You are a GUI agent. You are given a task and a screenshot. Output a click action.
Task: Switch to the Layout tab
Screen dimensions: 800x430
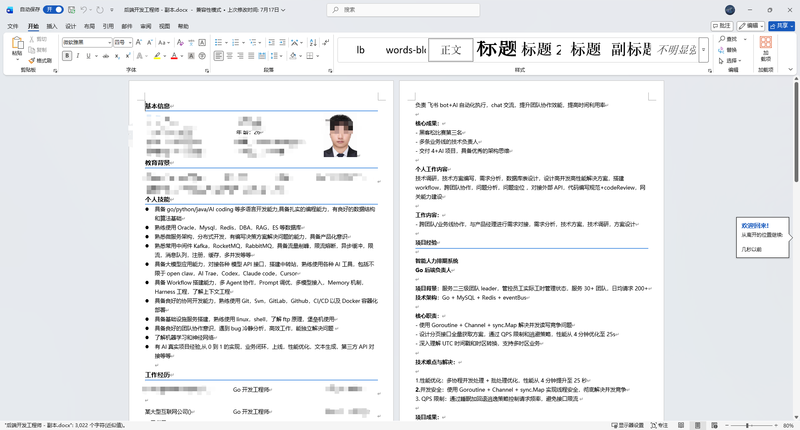(x=89, y=26)
